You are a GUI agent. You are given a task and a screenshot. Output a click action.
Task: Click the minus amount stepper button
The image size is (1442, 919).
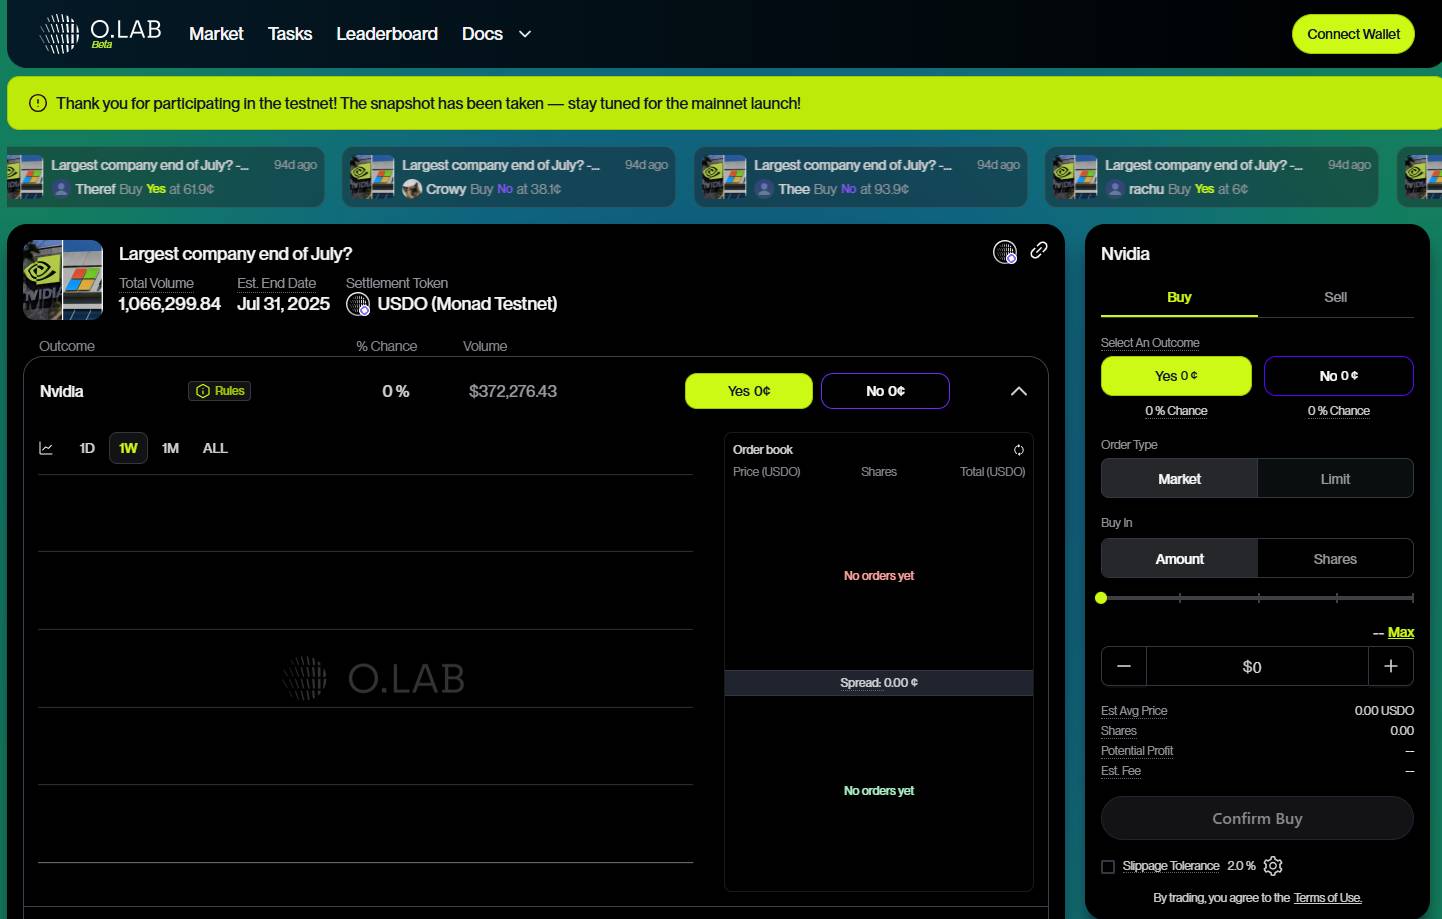click(1124, 666)
